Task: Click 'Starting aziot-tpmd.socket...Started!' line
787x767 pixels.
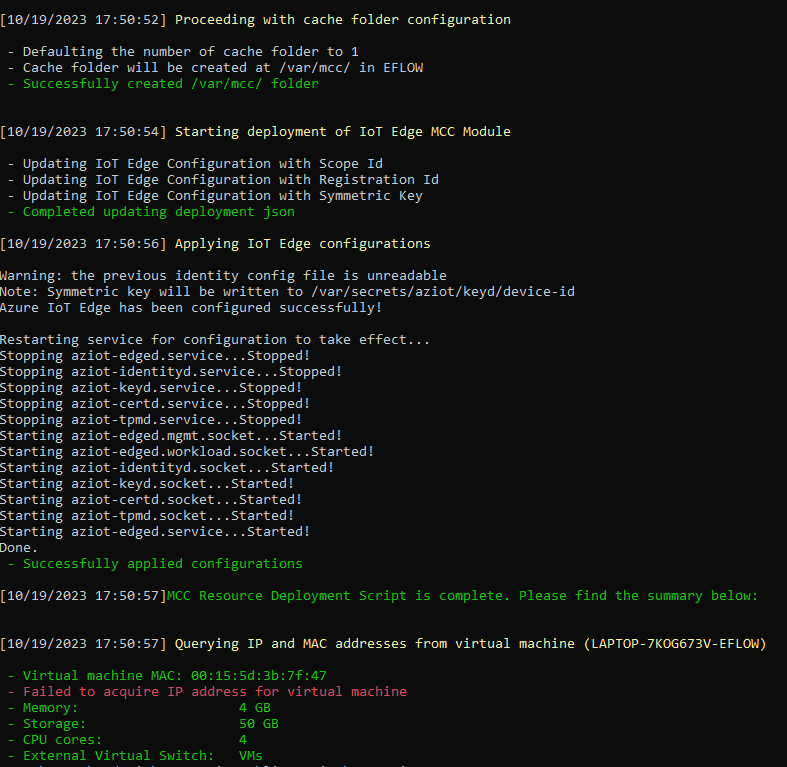Action: pos(147,516)
